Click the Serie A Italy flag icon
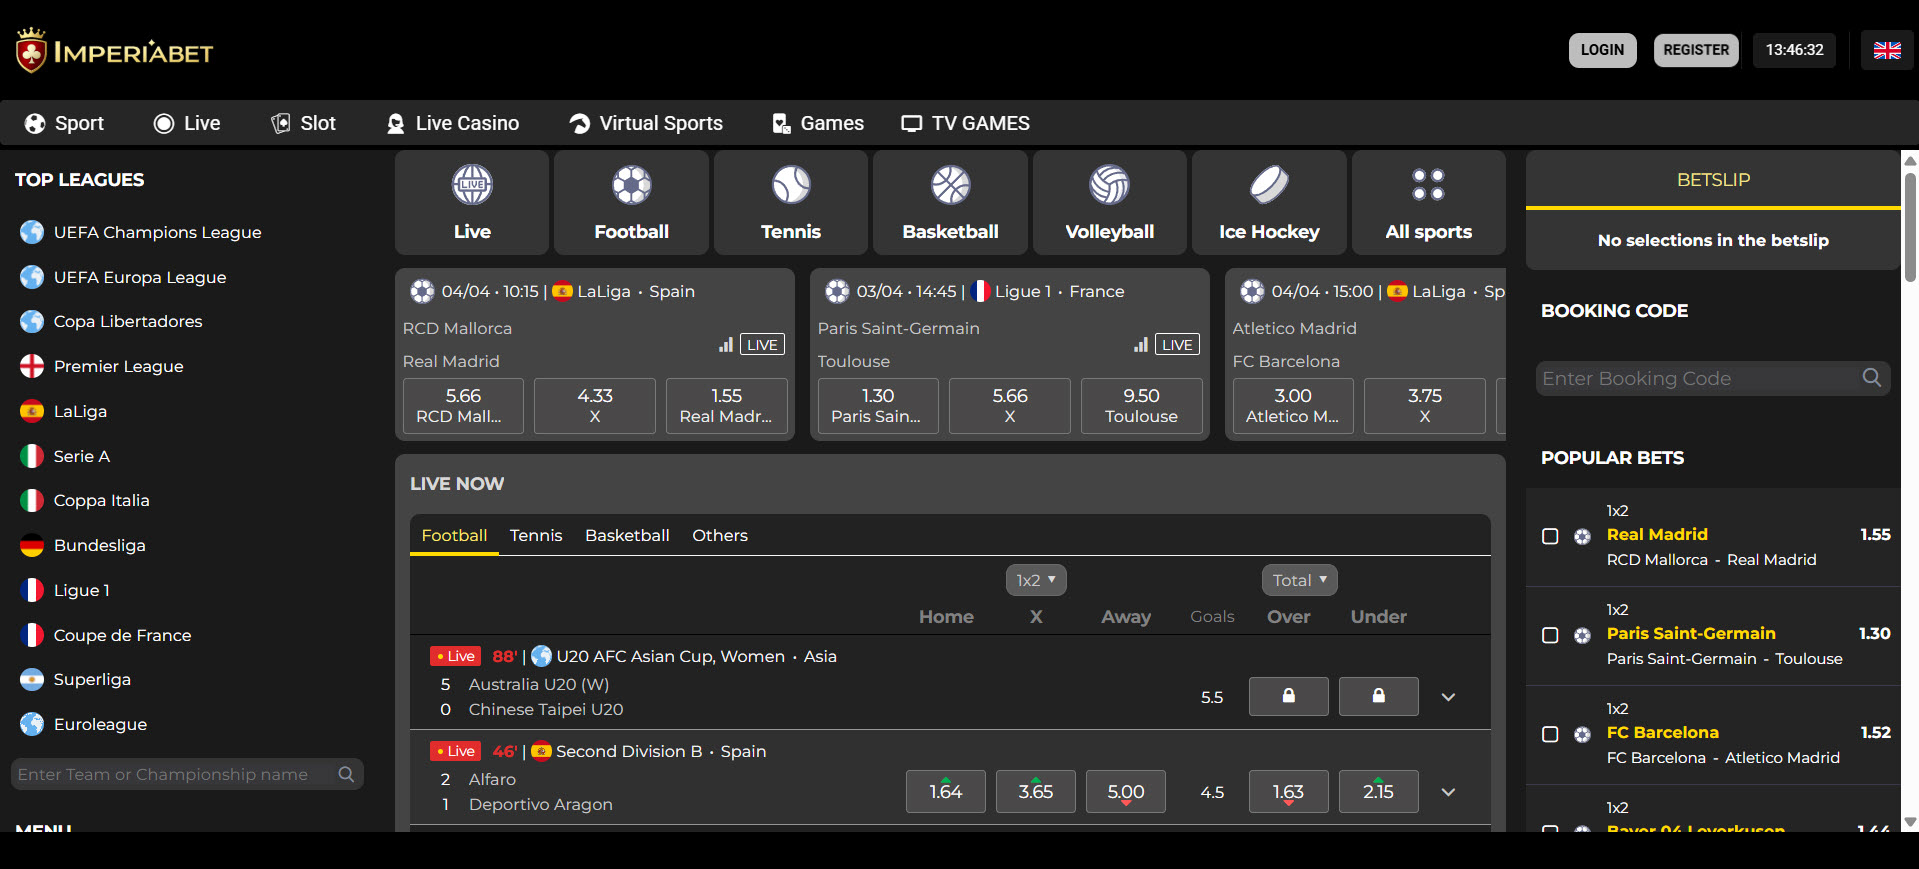Image resolution: width=1919 pixels, height=869 pixels. click(32, 456)
